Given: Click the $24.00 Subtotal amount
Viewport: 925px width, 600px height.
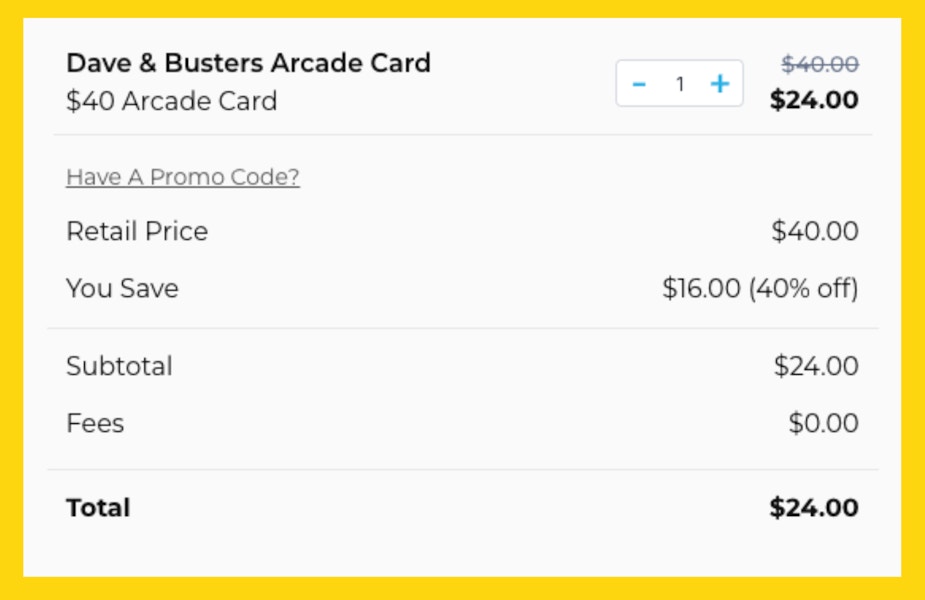Looking at the screenshot, I should coord(816,366).
